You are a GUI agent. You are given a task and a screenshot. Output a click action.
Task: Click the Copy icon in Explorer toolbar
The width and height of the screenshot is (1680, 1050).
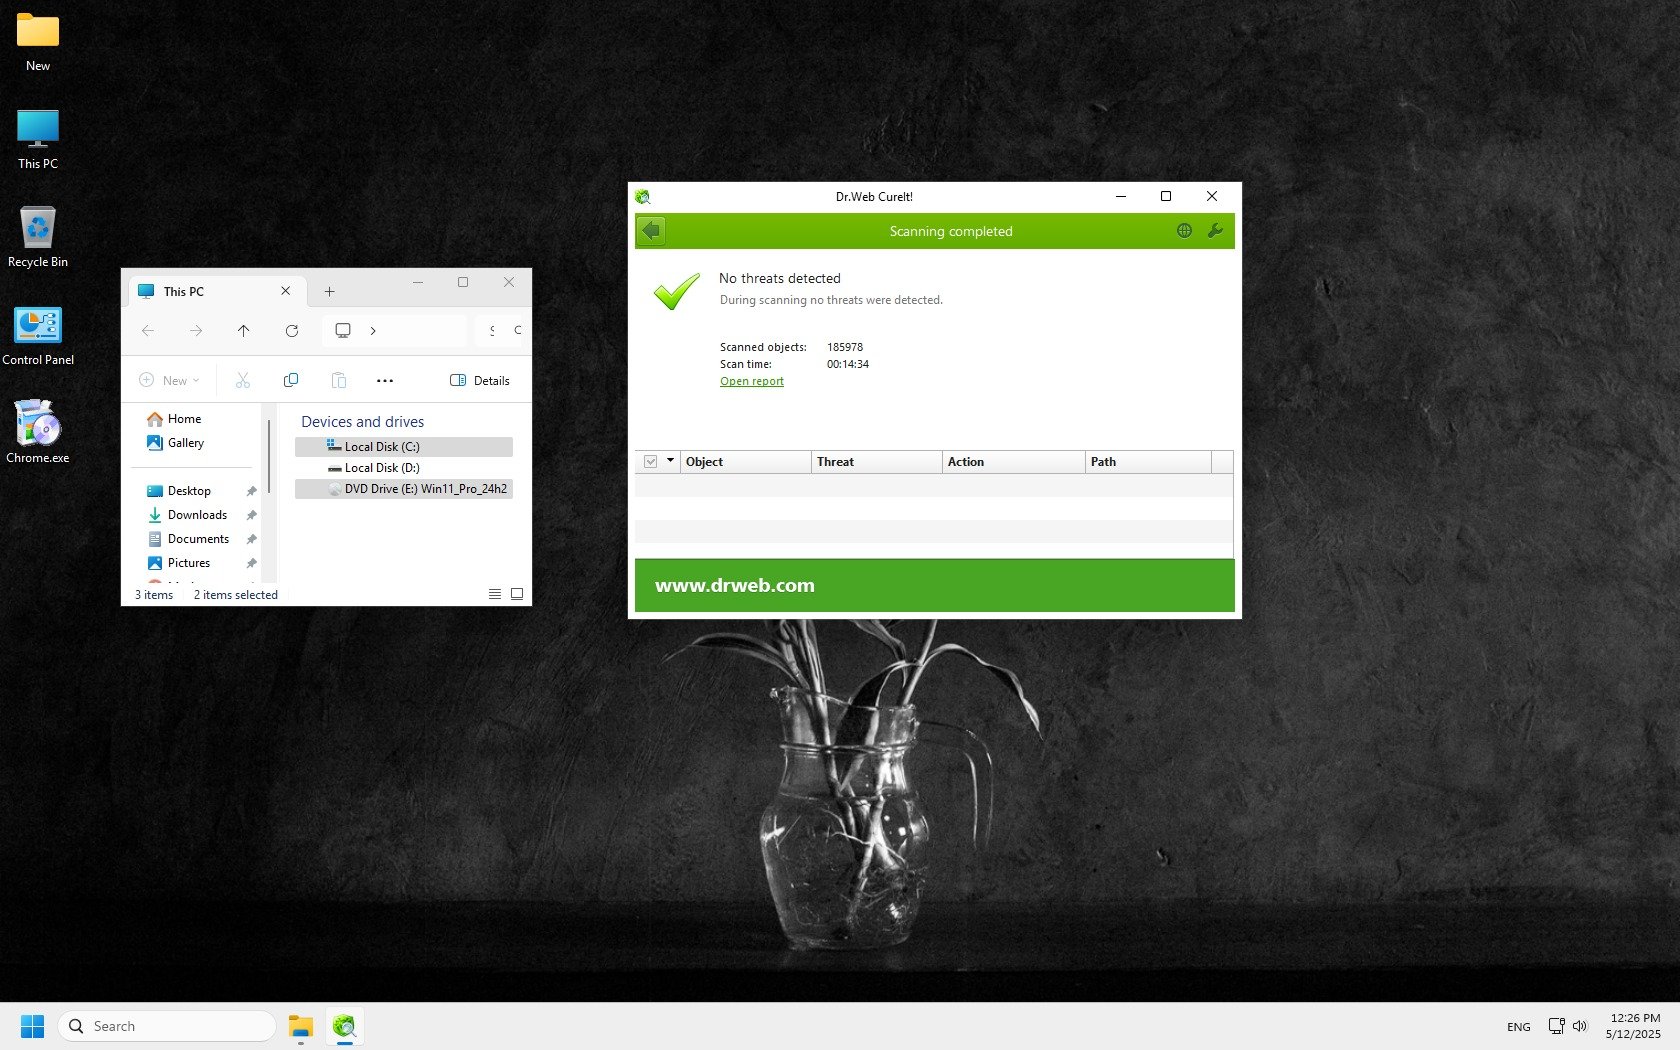pos(291,380)
